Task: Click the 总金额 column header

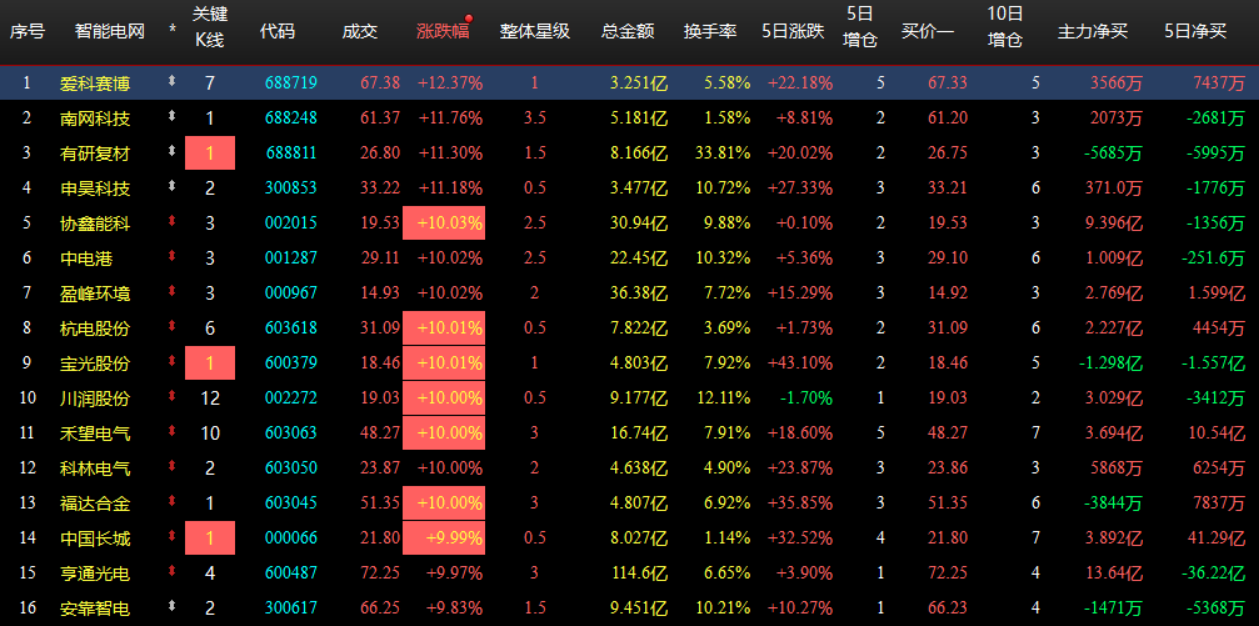Action: [628, 31]
